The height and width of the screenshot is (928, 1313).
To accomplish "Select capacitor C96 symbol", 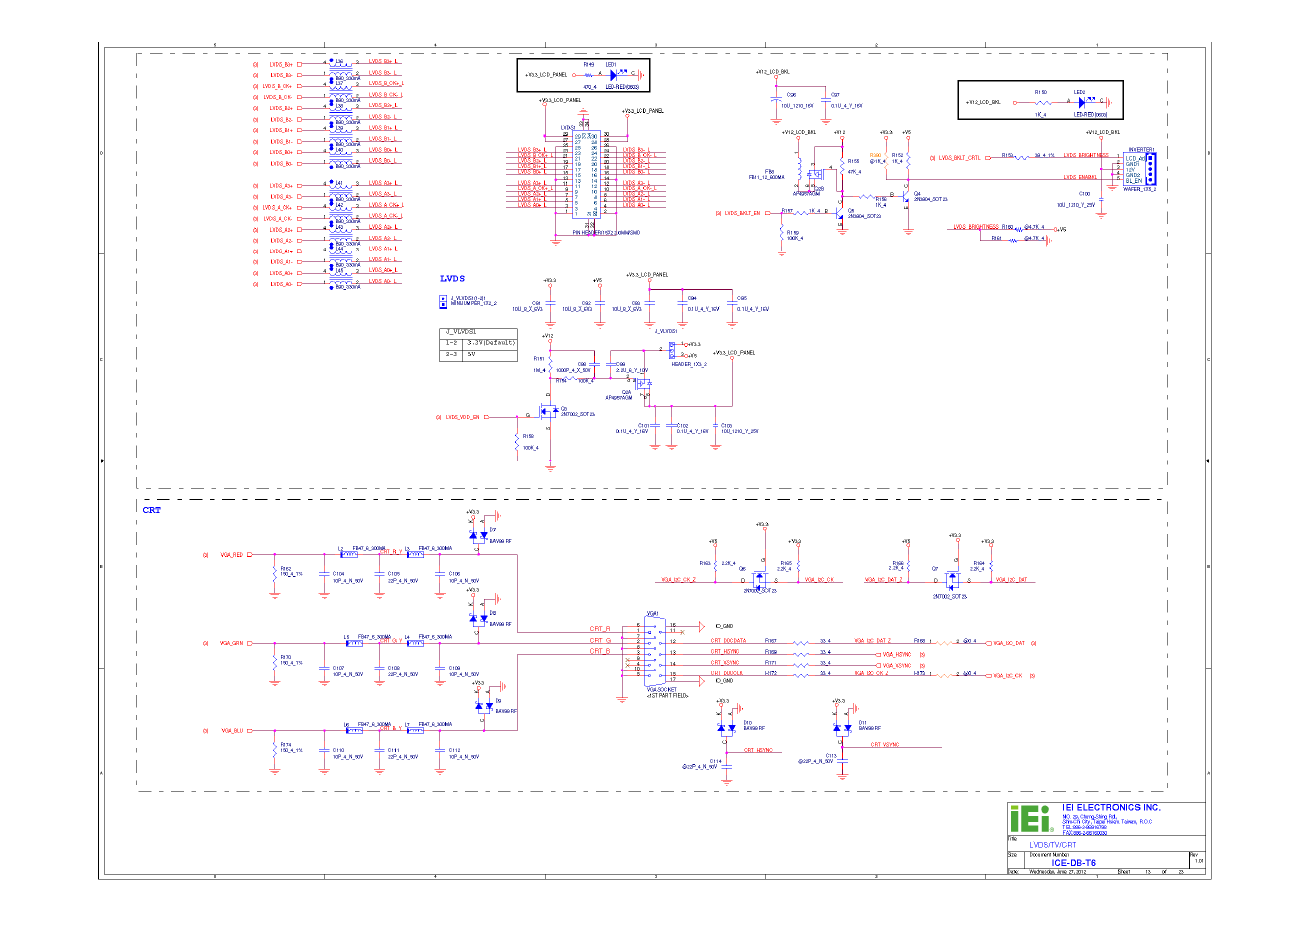I will pyautogui.click(x=777, y=100).
